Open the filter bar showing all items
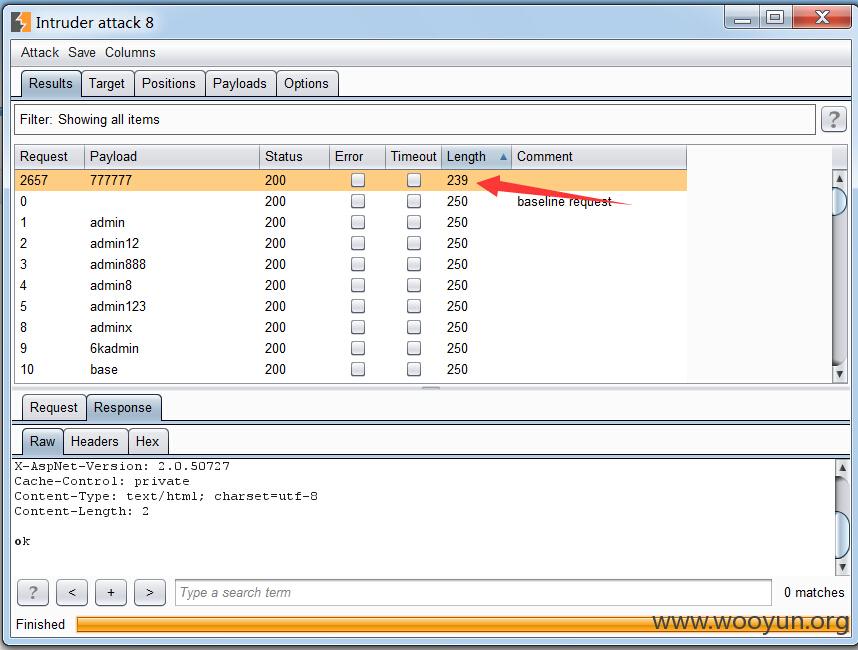The image size is (858, 650). (x=415, y=119)
